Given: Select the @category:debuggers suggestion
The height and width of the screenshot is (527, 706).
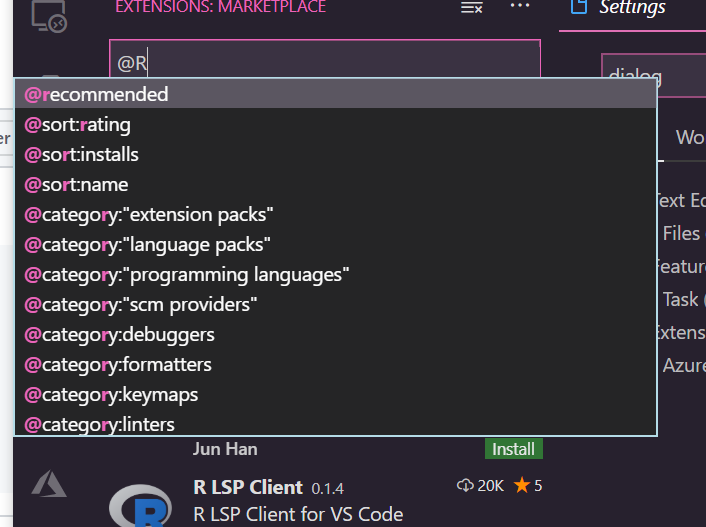Looking at the screenshot, I should click(335, 335).
